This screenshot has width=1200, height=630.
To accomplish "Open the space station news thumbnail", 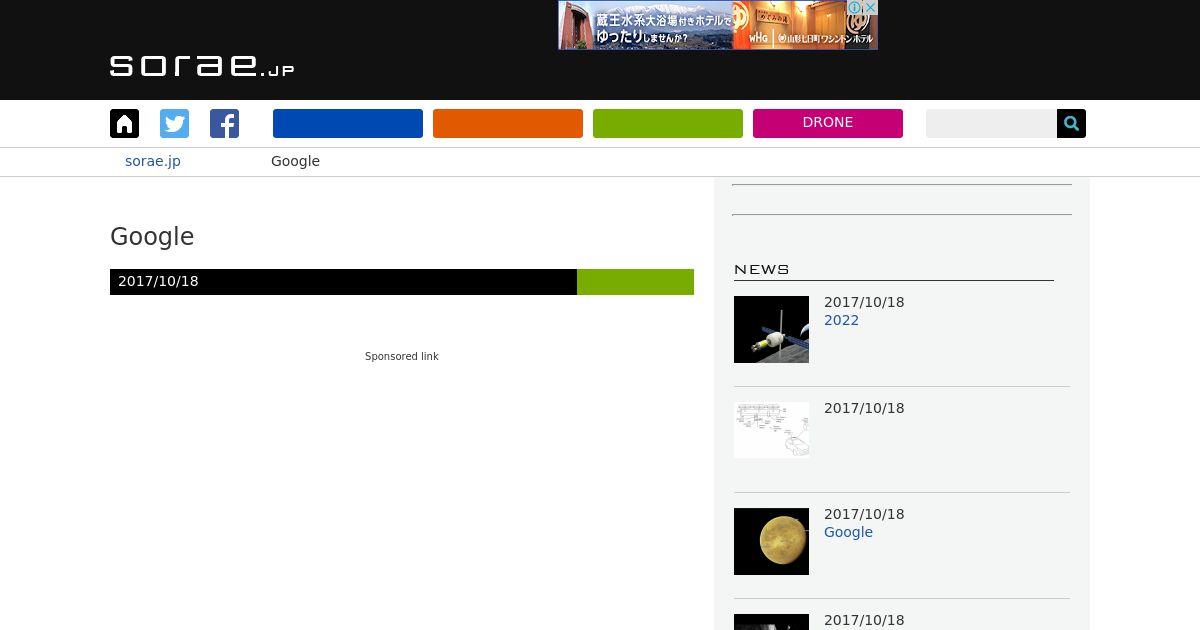I will click(x=771, y=329).
